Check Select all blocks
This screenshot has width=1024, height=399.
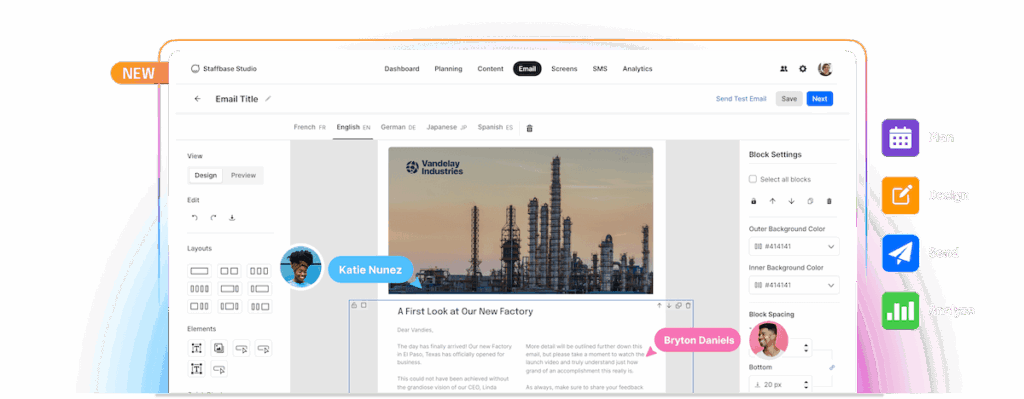[x=752, y=179]
